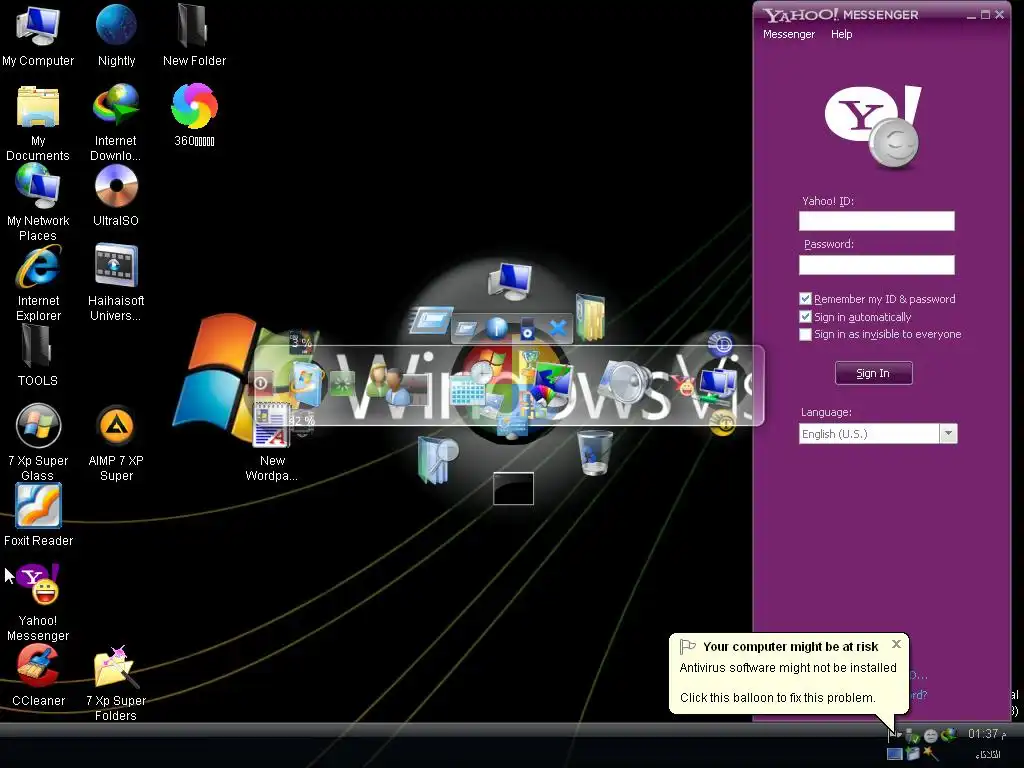Launch the Internet Download Manager desktop icon
This screenshot has height=768, width=1024.
116,123
